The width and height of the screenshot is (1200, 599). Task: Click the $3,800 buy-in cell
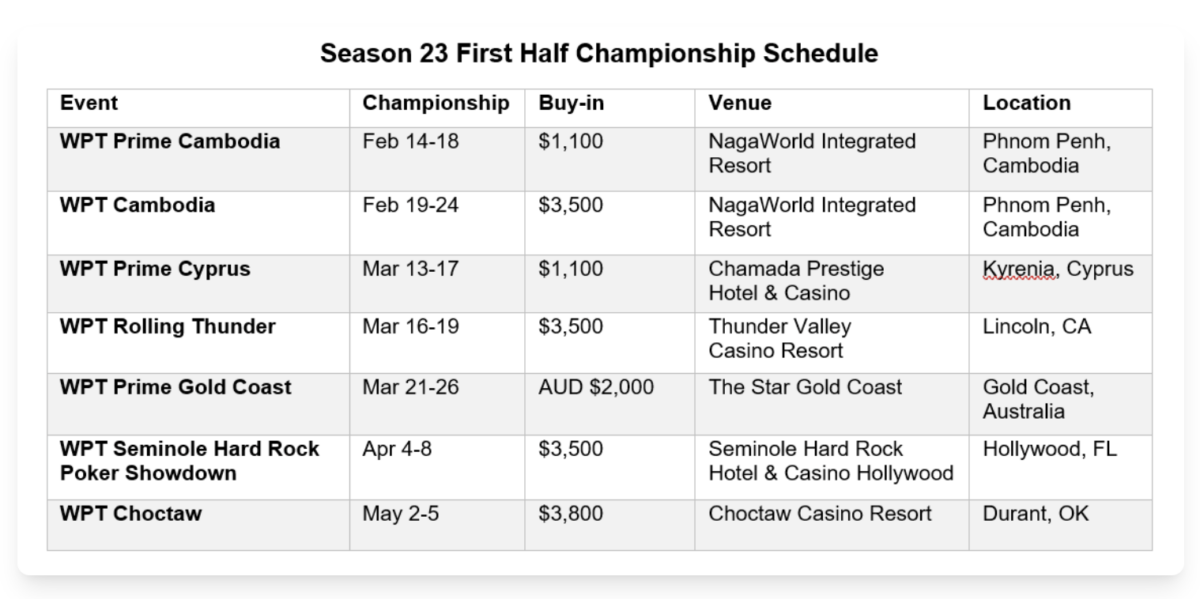click(571, 515)
